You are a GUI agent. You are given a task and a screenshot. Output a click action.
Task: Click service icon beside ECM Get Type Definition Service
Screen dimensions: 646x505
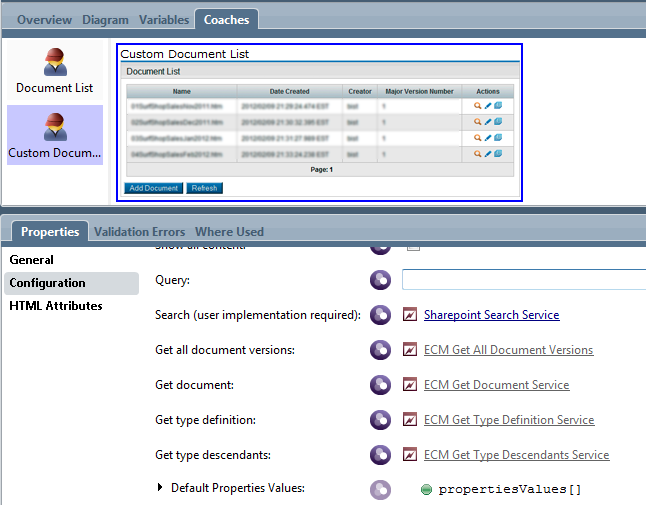point(410,420)
